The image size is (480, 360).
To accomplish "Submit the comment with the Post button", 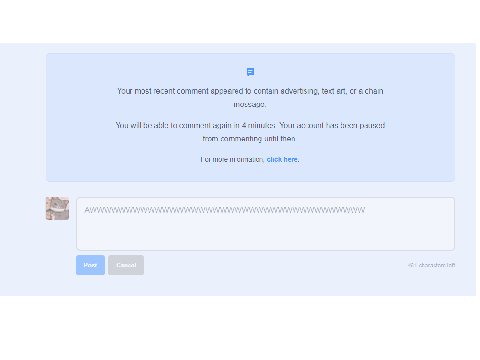I will (90, 265).
